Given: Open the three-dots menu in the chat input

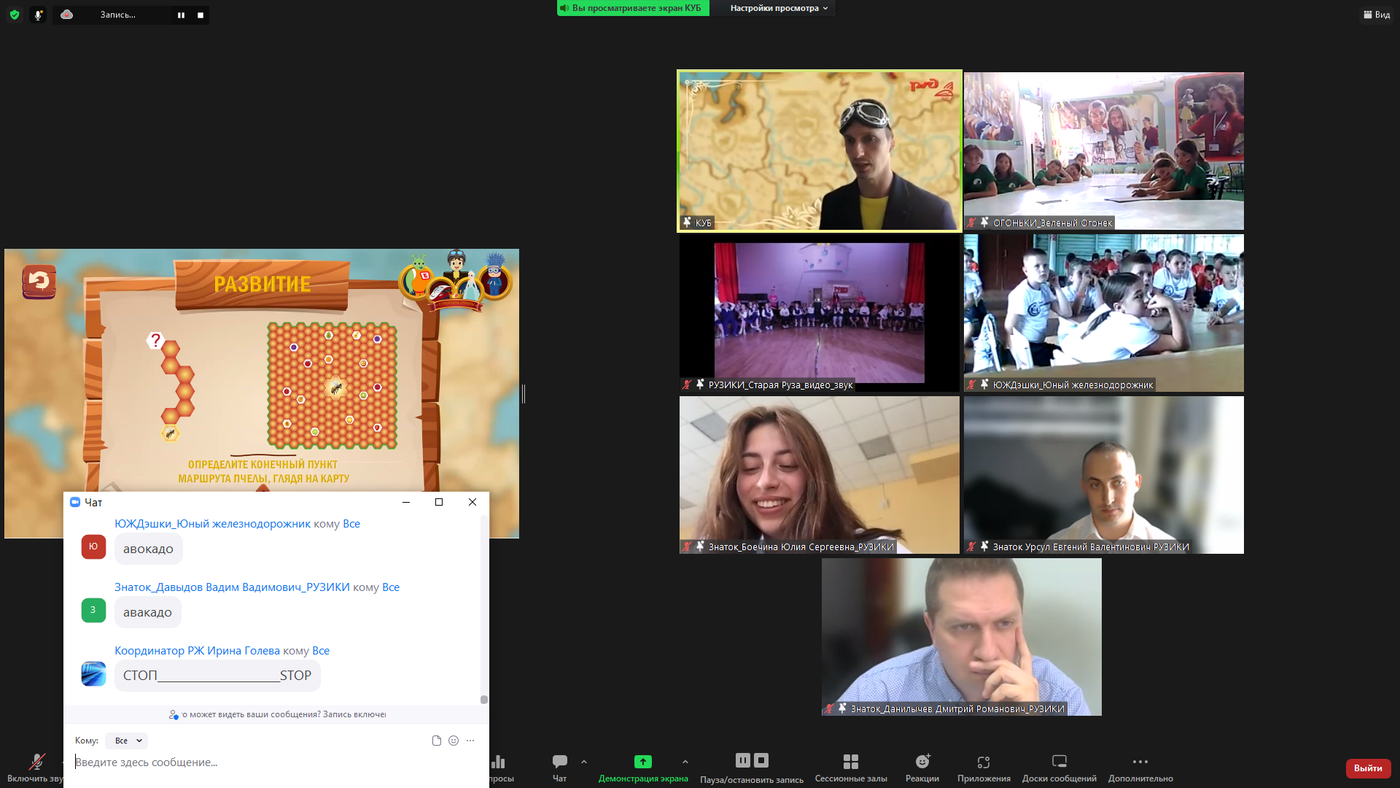Looking at the screenshot, I should coord(470,741).
